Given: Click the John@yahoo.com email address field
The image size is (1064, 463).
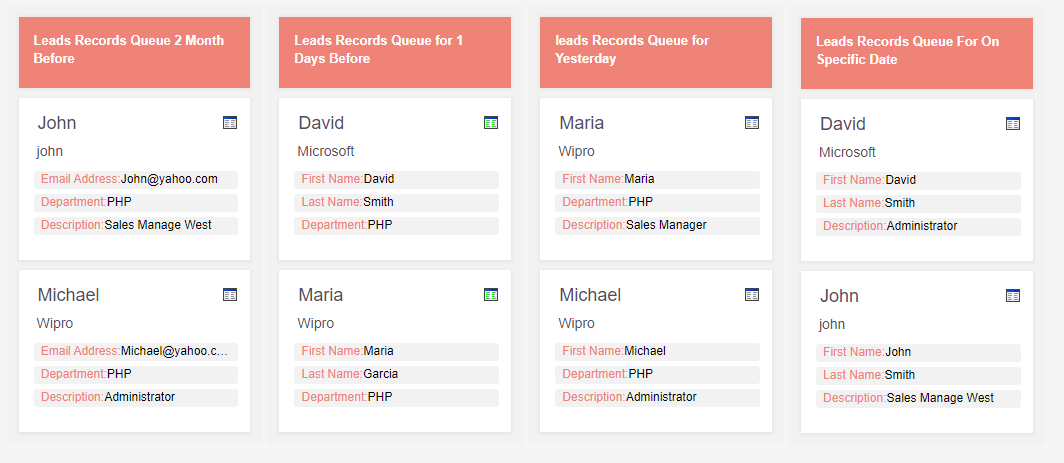Looking at the screenshot, I should pyautogui.click(x=136, y=179).
